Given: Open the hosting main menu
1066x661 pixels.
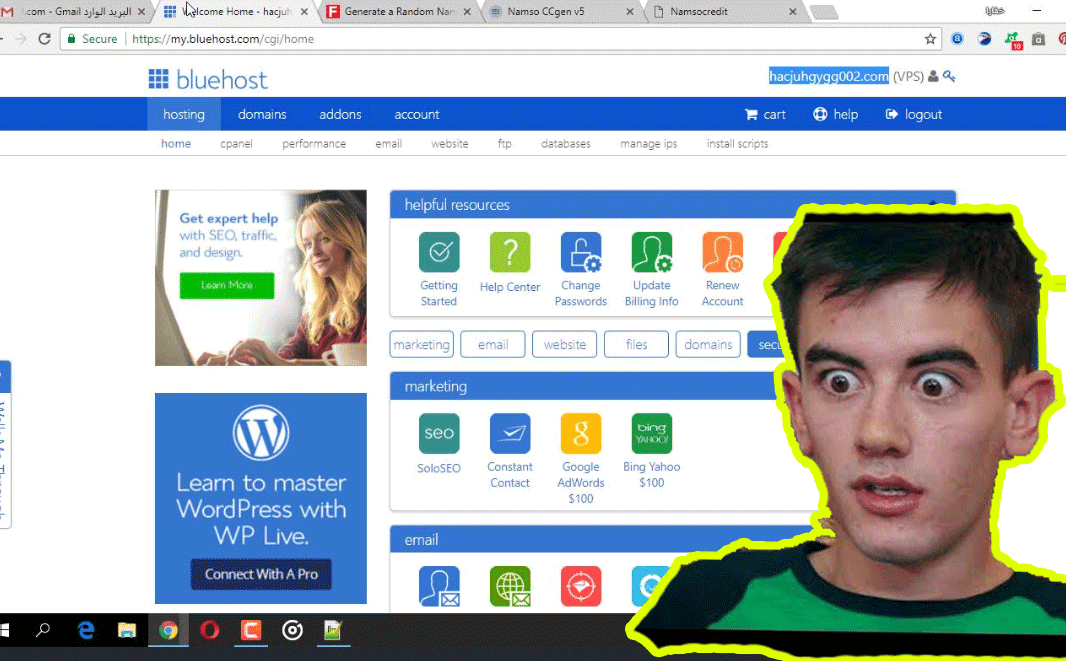Looking at the screenshot, I should pos(184,114).
